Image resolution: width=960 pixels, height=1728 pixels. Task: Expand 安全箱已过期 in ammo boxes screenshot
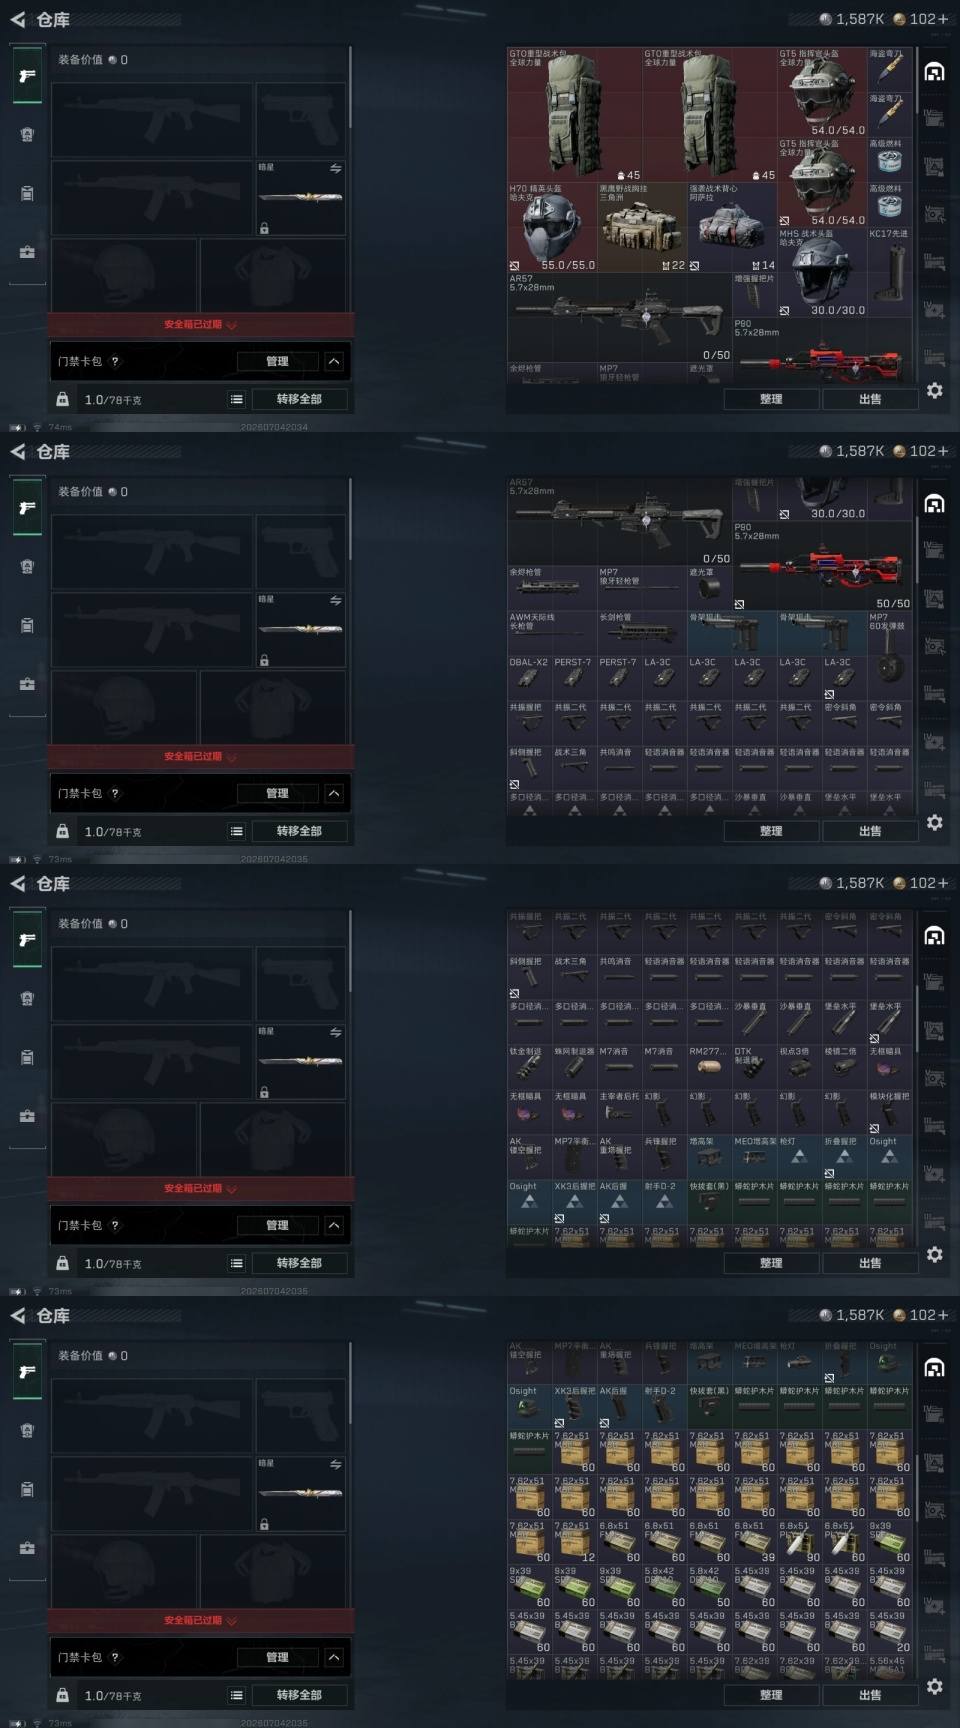pyautogui.click(x=200, y=1621)
